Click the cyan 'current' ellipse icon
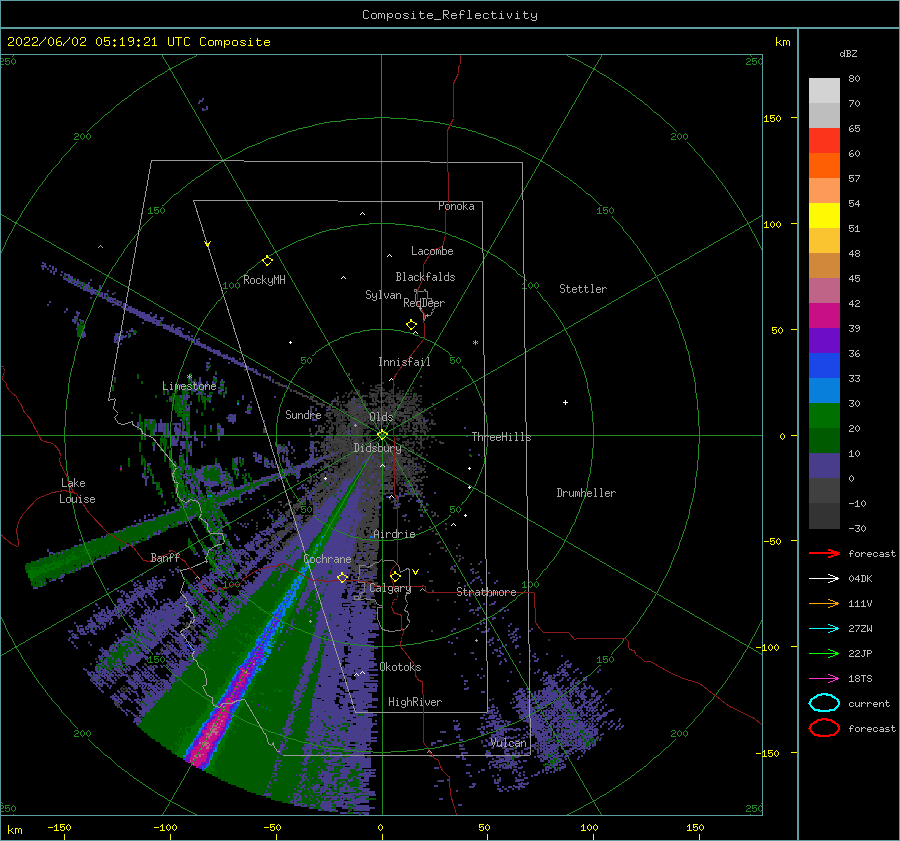 (824, 703)
